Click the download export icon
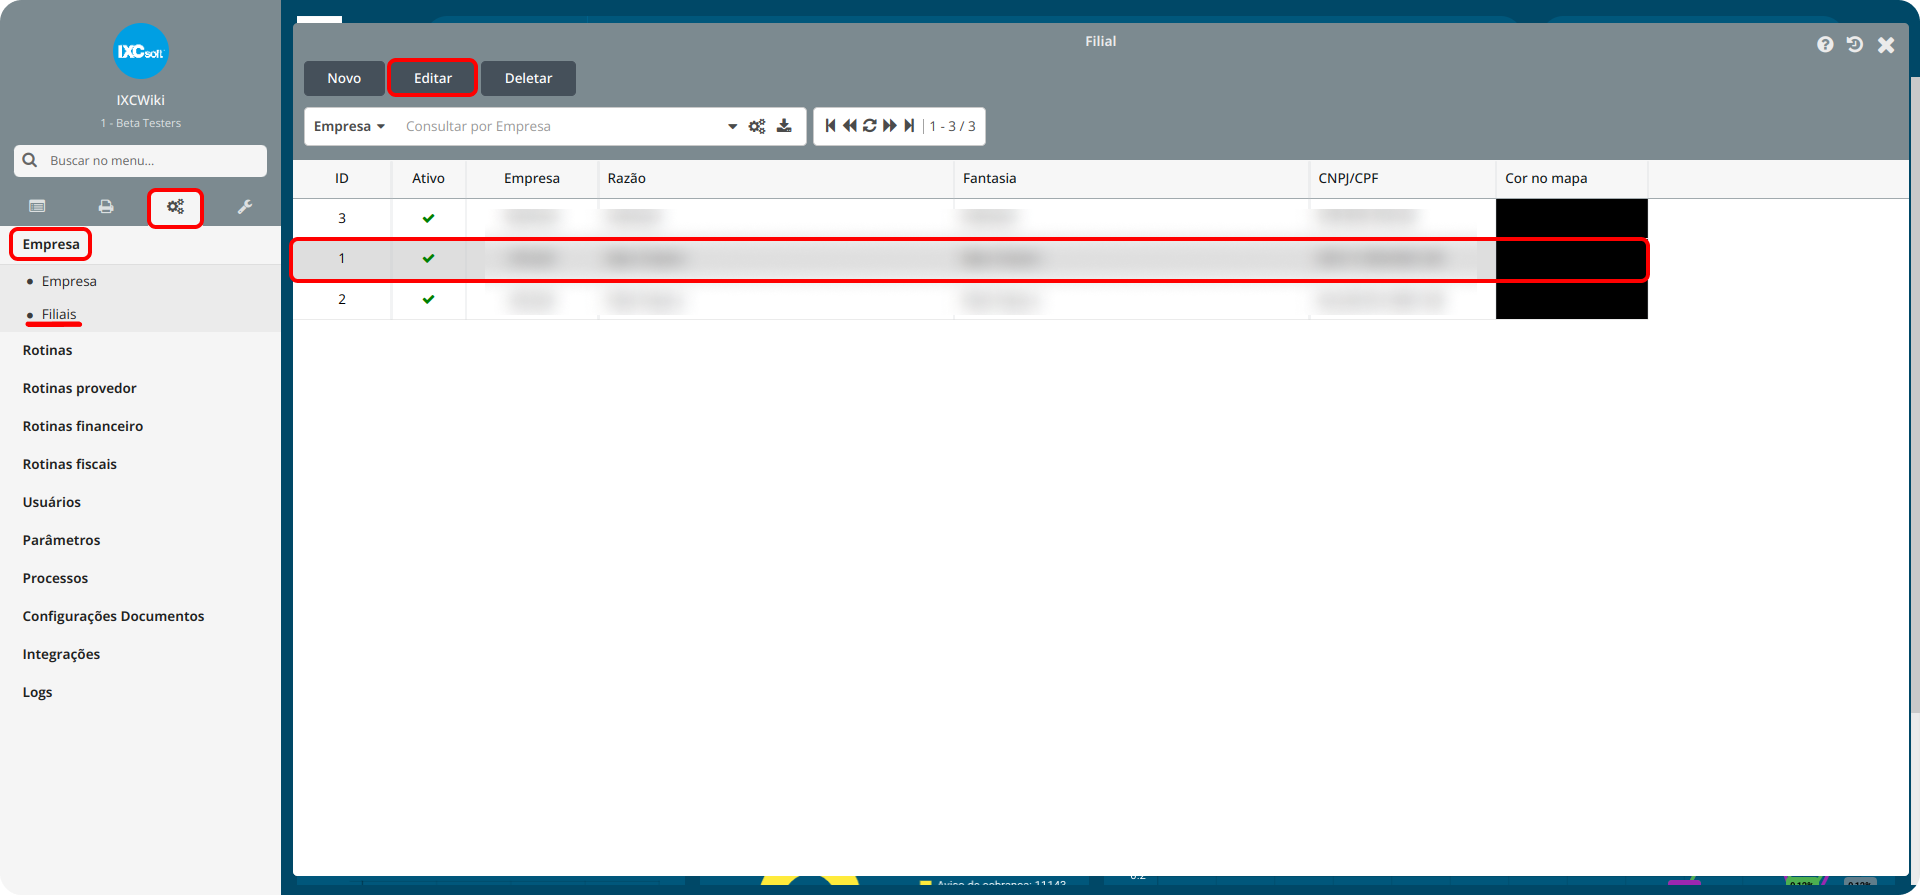 click(x=784, y=126)
